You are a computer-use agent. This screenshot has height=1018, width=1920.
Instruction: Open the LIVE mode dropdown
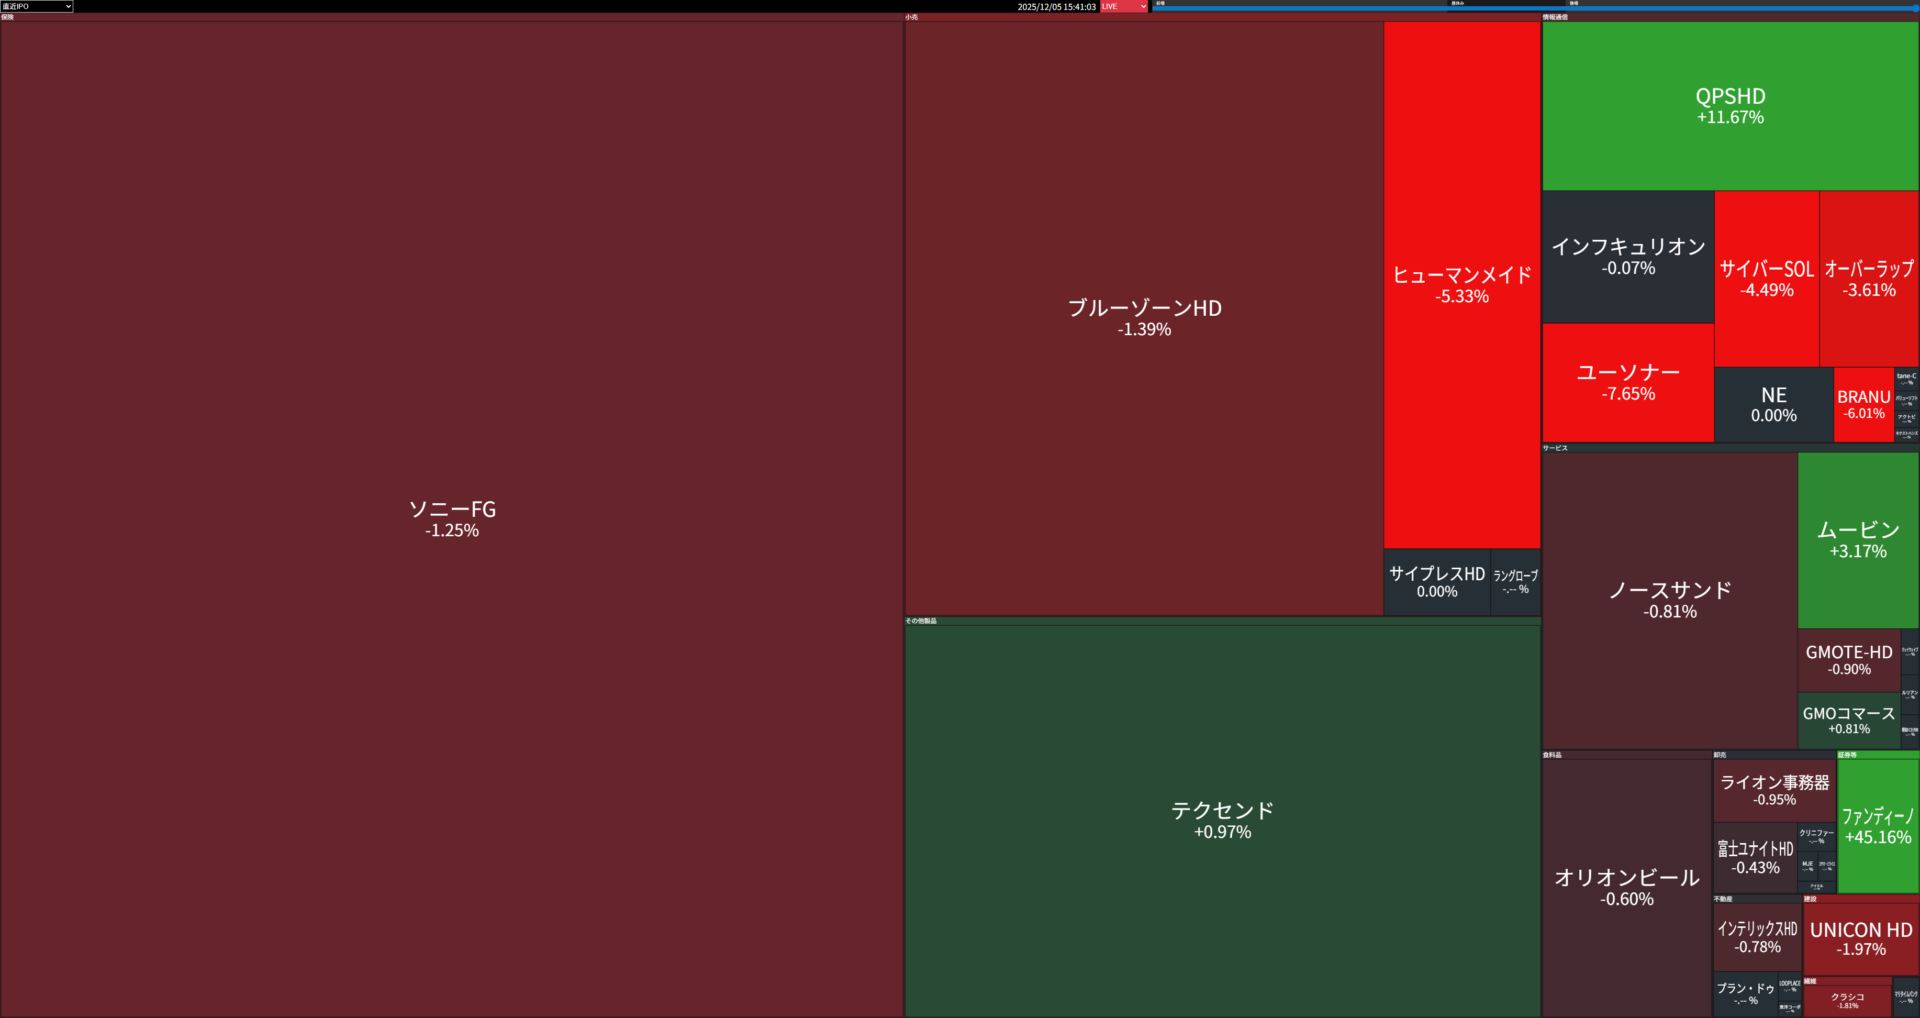[1124, 6]
